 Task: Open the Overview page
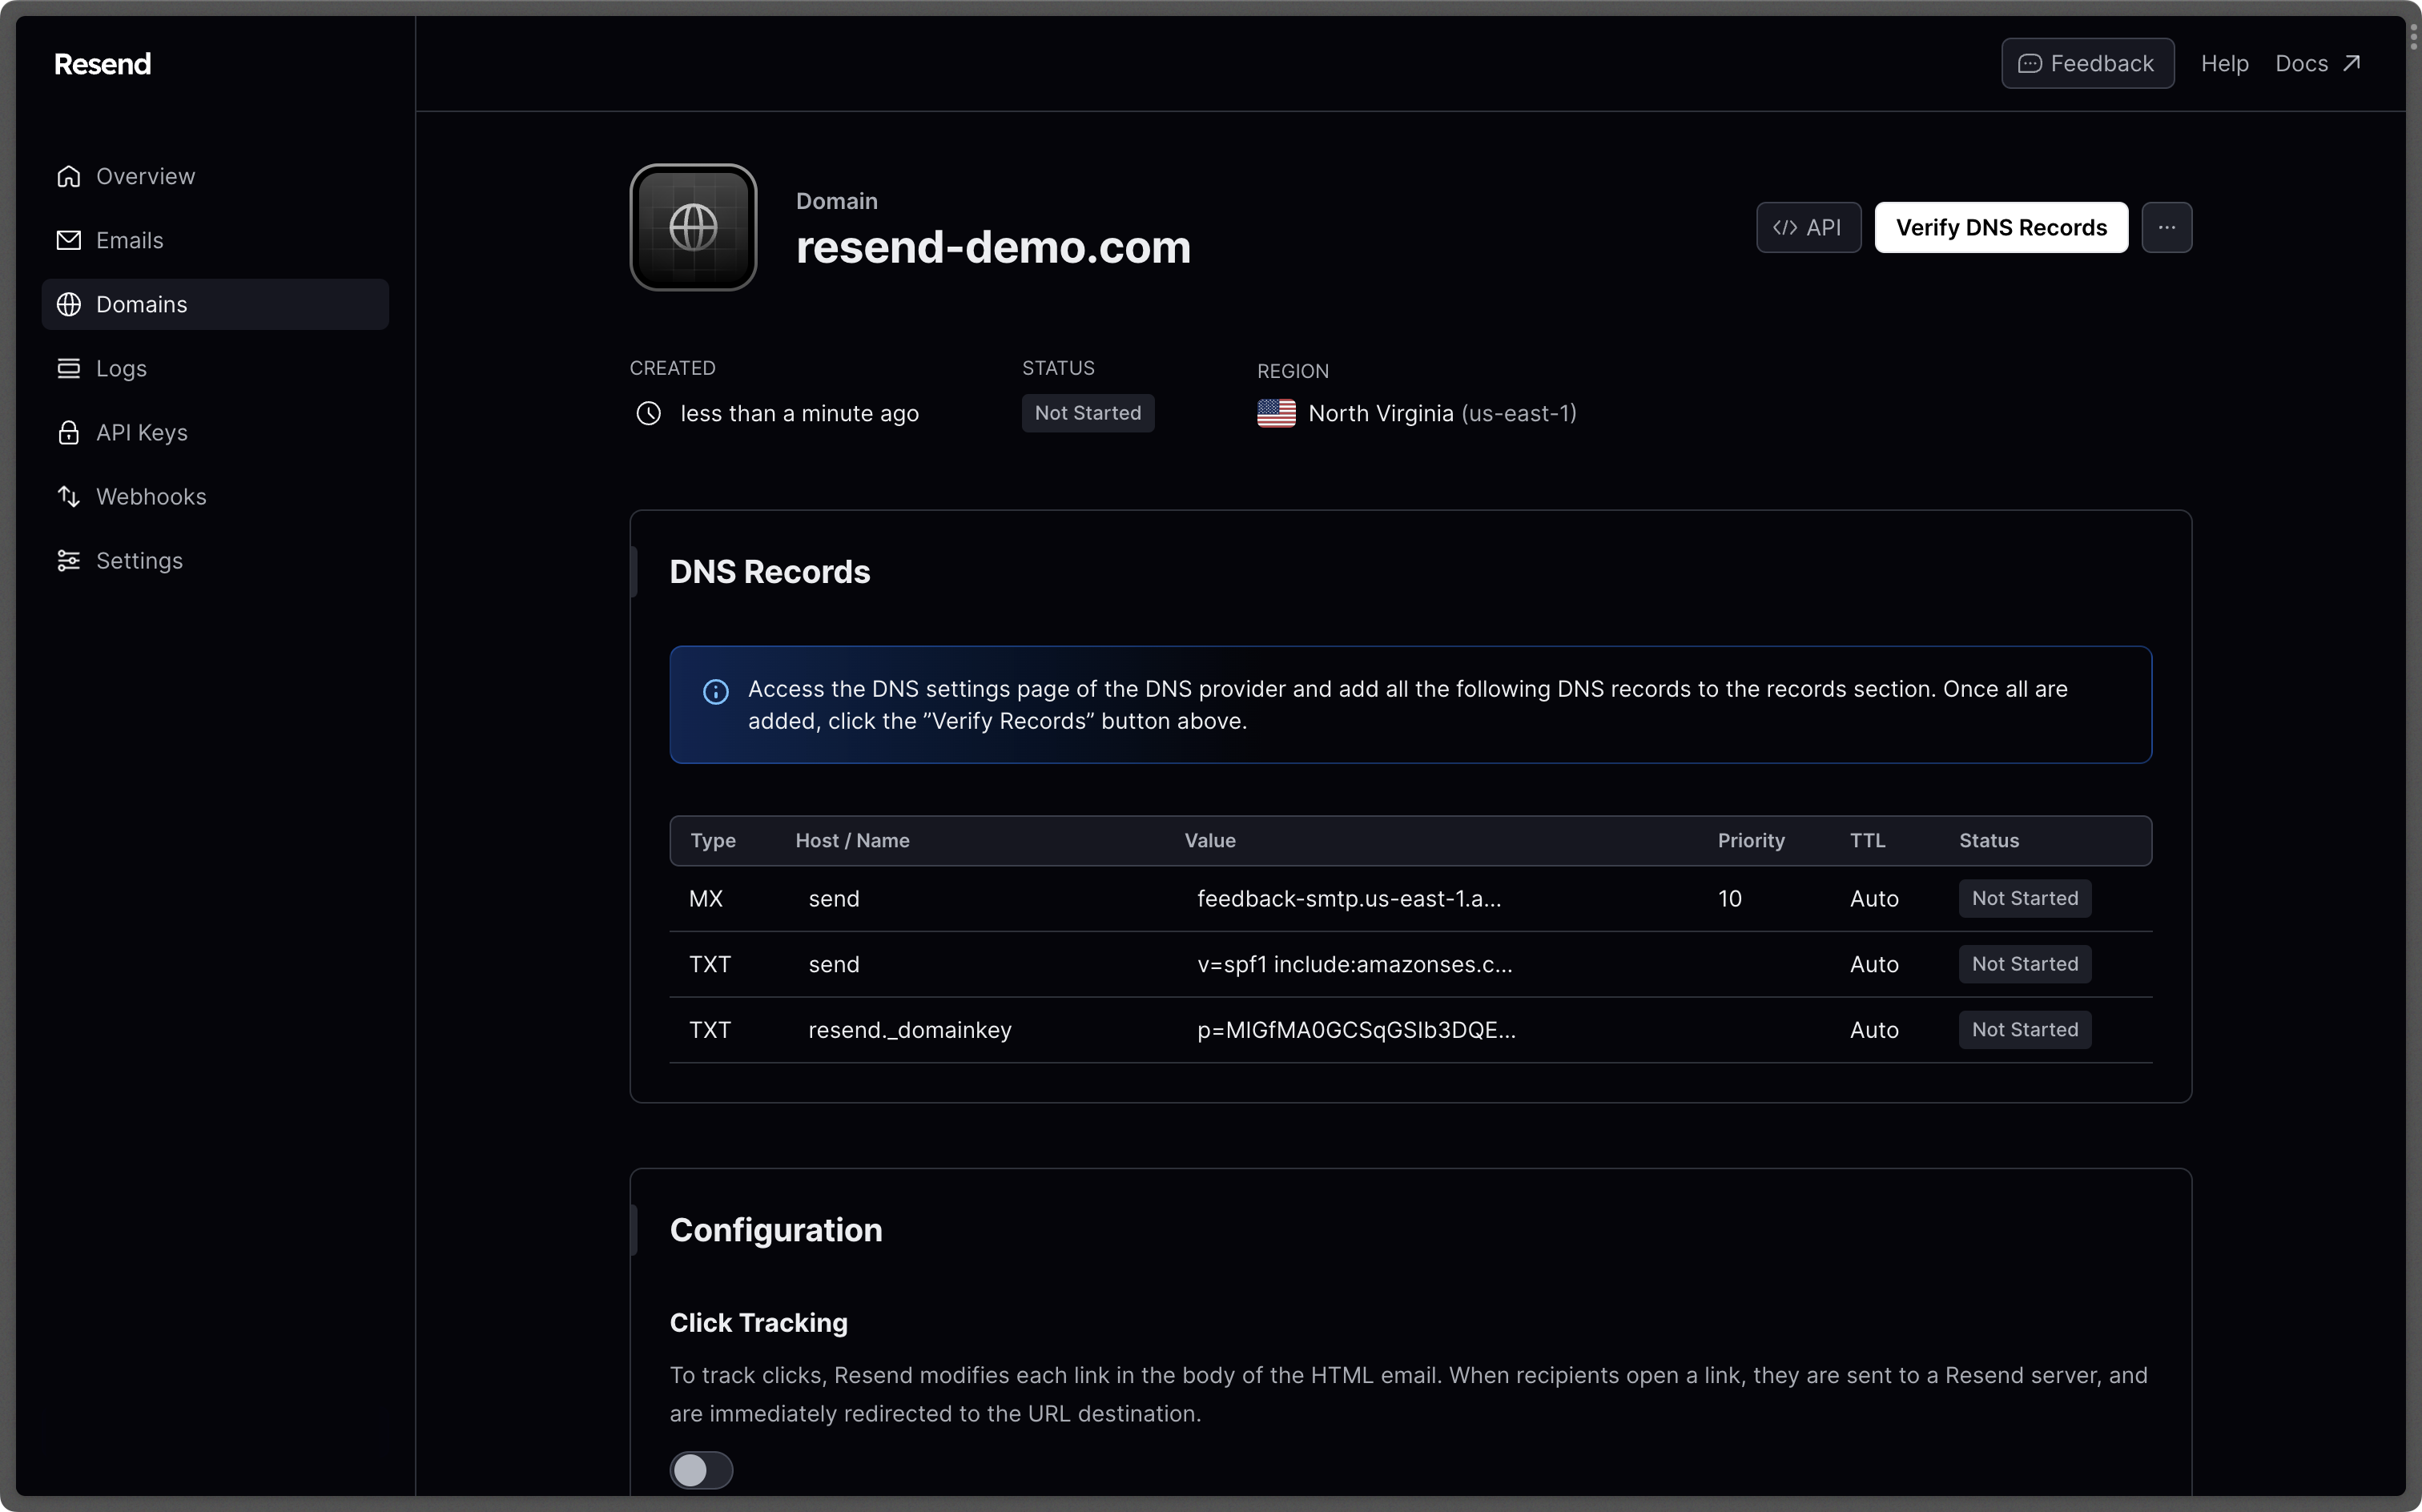click(215, 176)
